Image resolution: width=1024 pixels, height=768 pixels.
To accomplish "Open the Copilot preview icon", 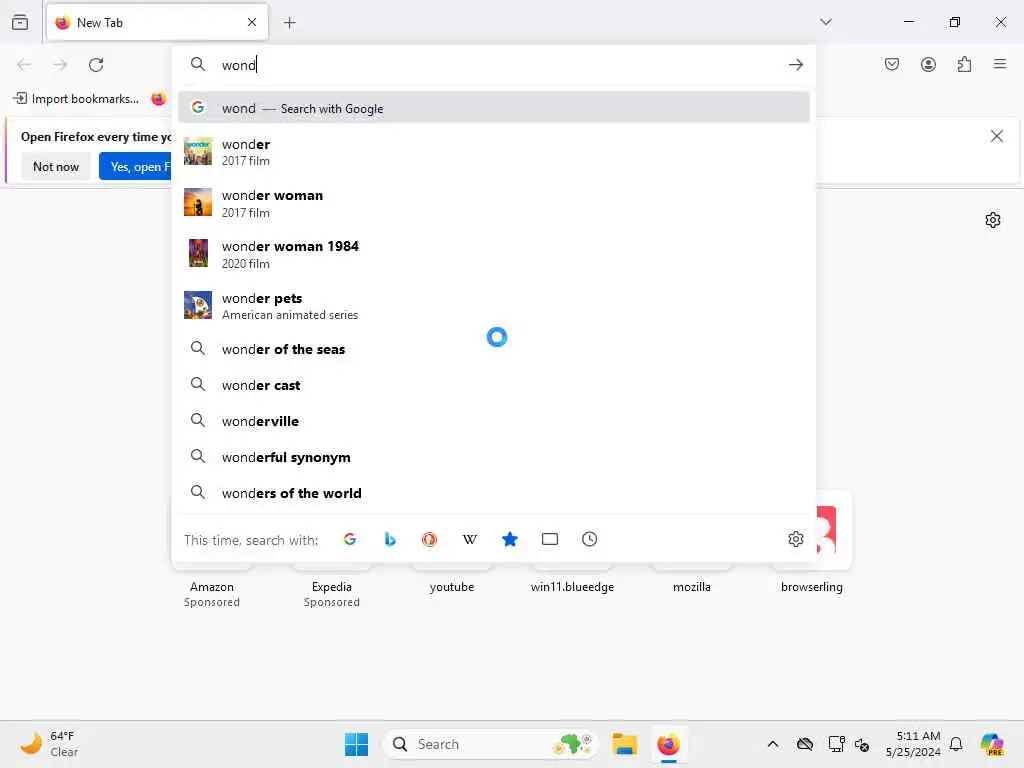I will click(992, 744).
